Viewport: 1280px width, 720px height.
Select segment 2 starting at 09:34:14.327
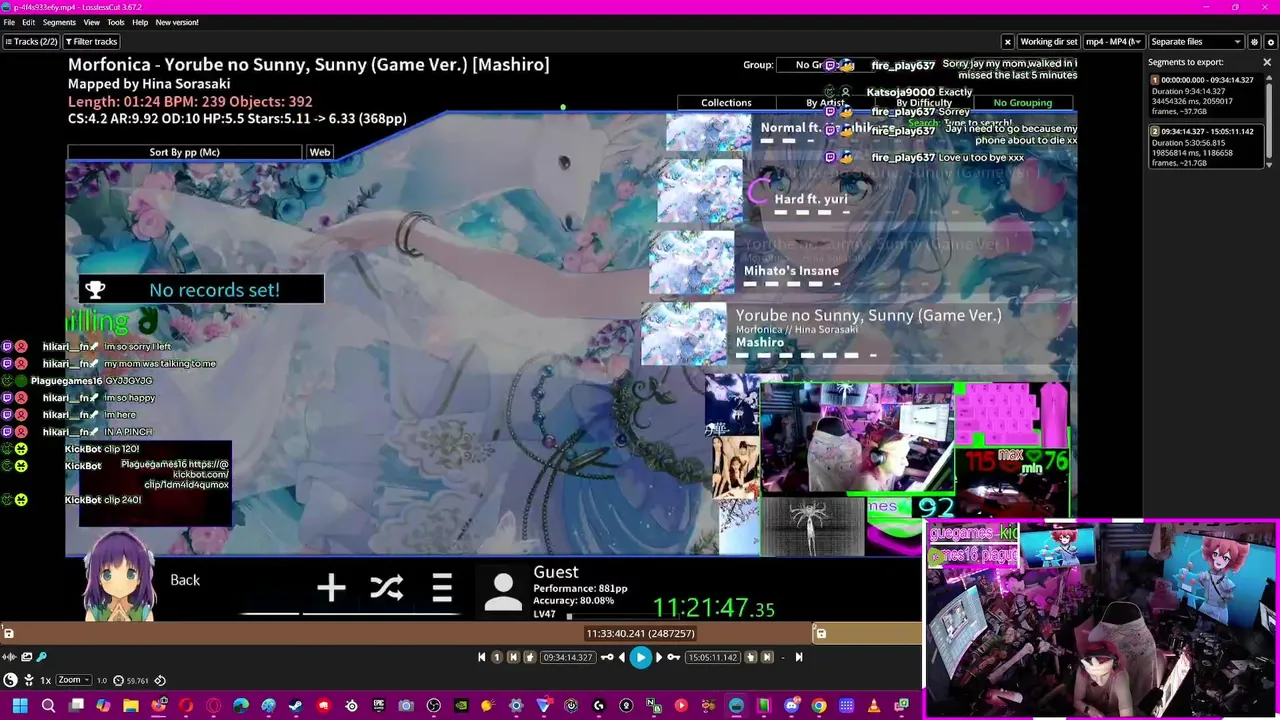pyautogui.click(x=1204, y=146)
